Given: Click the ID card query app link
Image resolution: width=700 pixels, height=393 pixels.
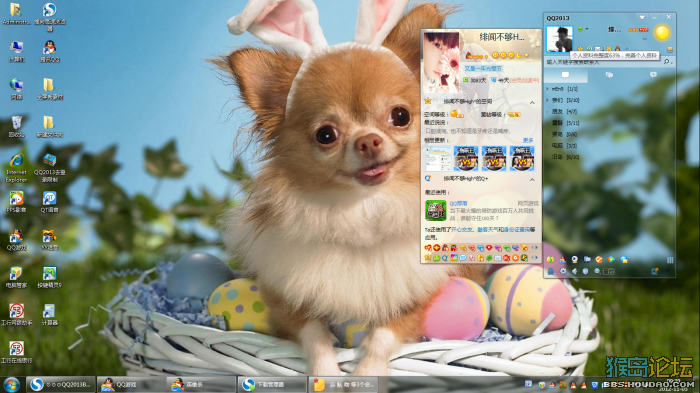Looking at the screenshot, I should [x=517, y=230].
